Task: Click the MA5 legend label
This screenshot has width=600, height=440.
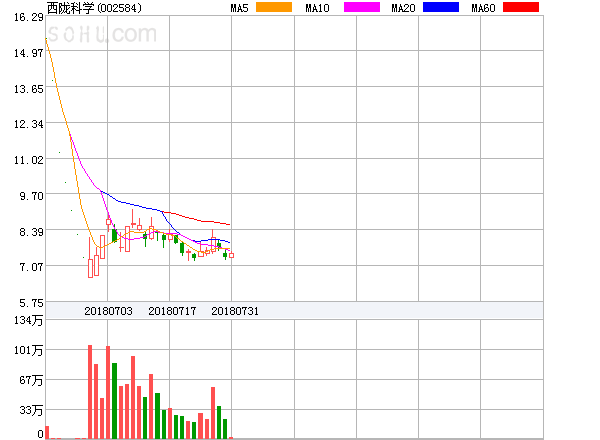Action: [239, 8]
